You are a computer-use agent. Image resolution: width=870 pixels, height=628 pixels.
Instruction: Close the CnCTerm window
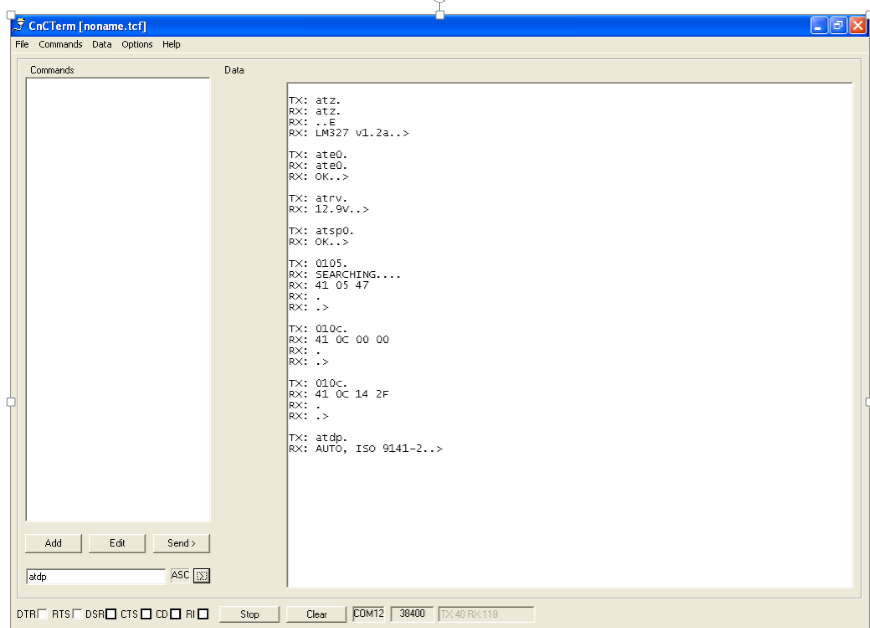tap(858, 26)
